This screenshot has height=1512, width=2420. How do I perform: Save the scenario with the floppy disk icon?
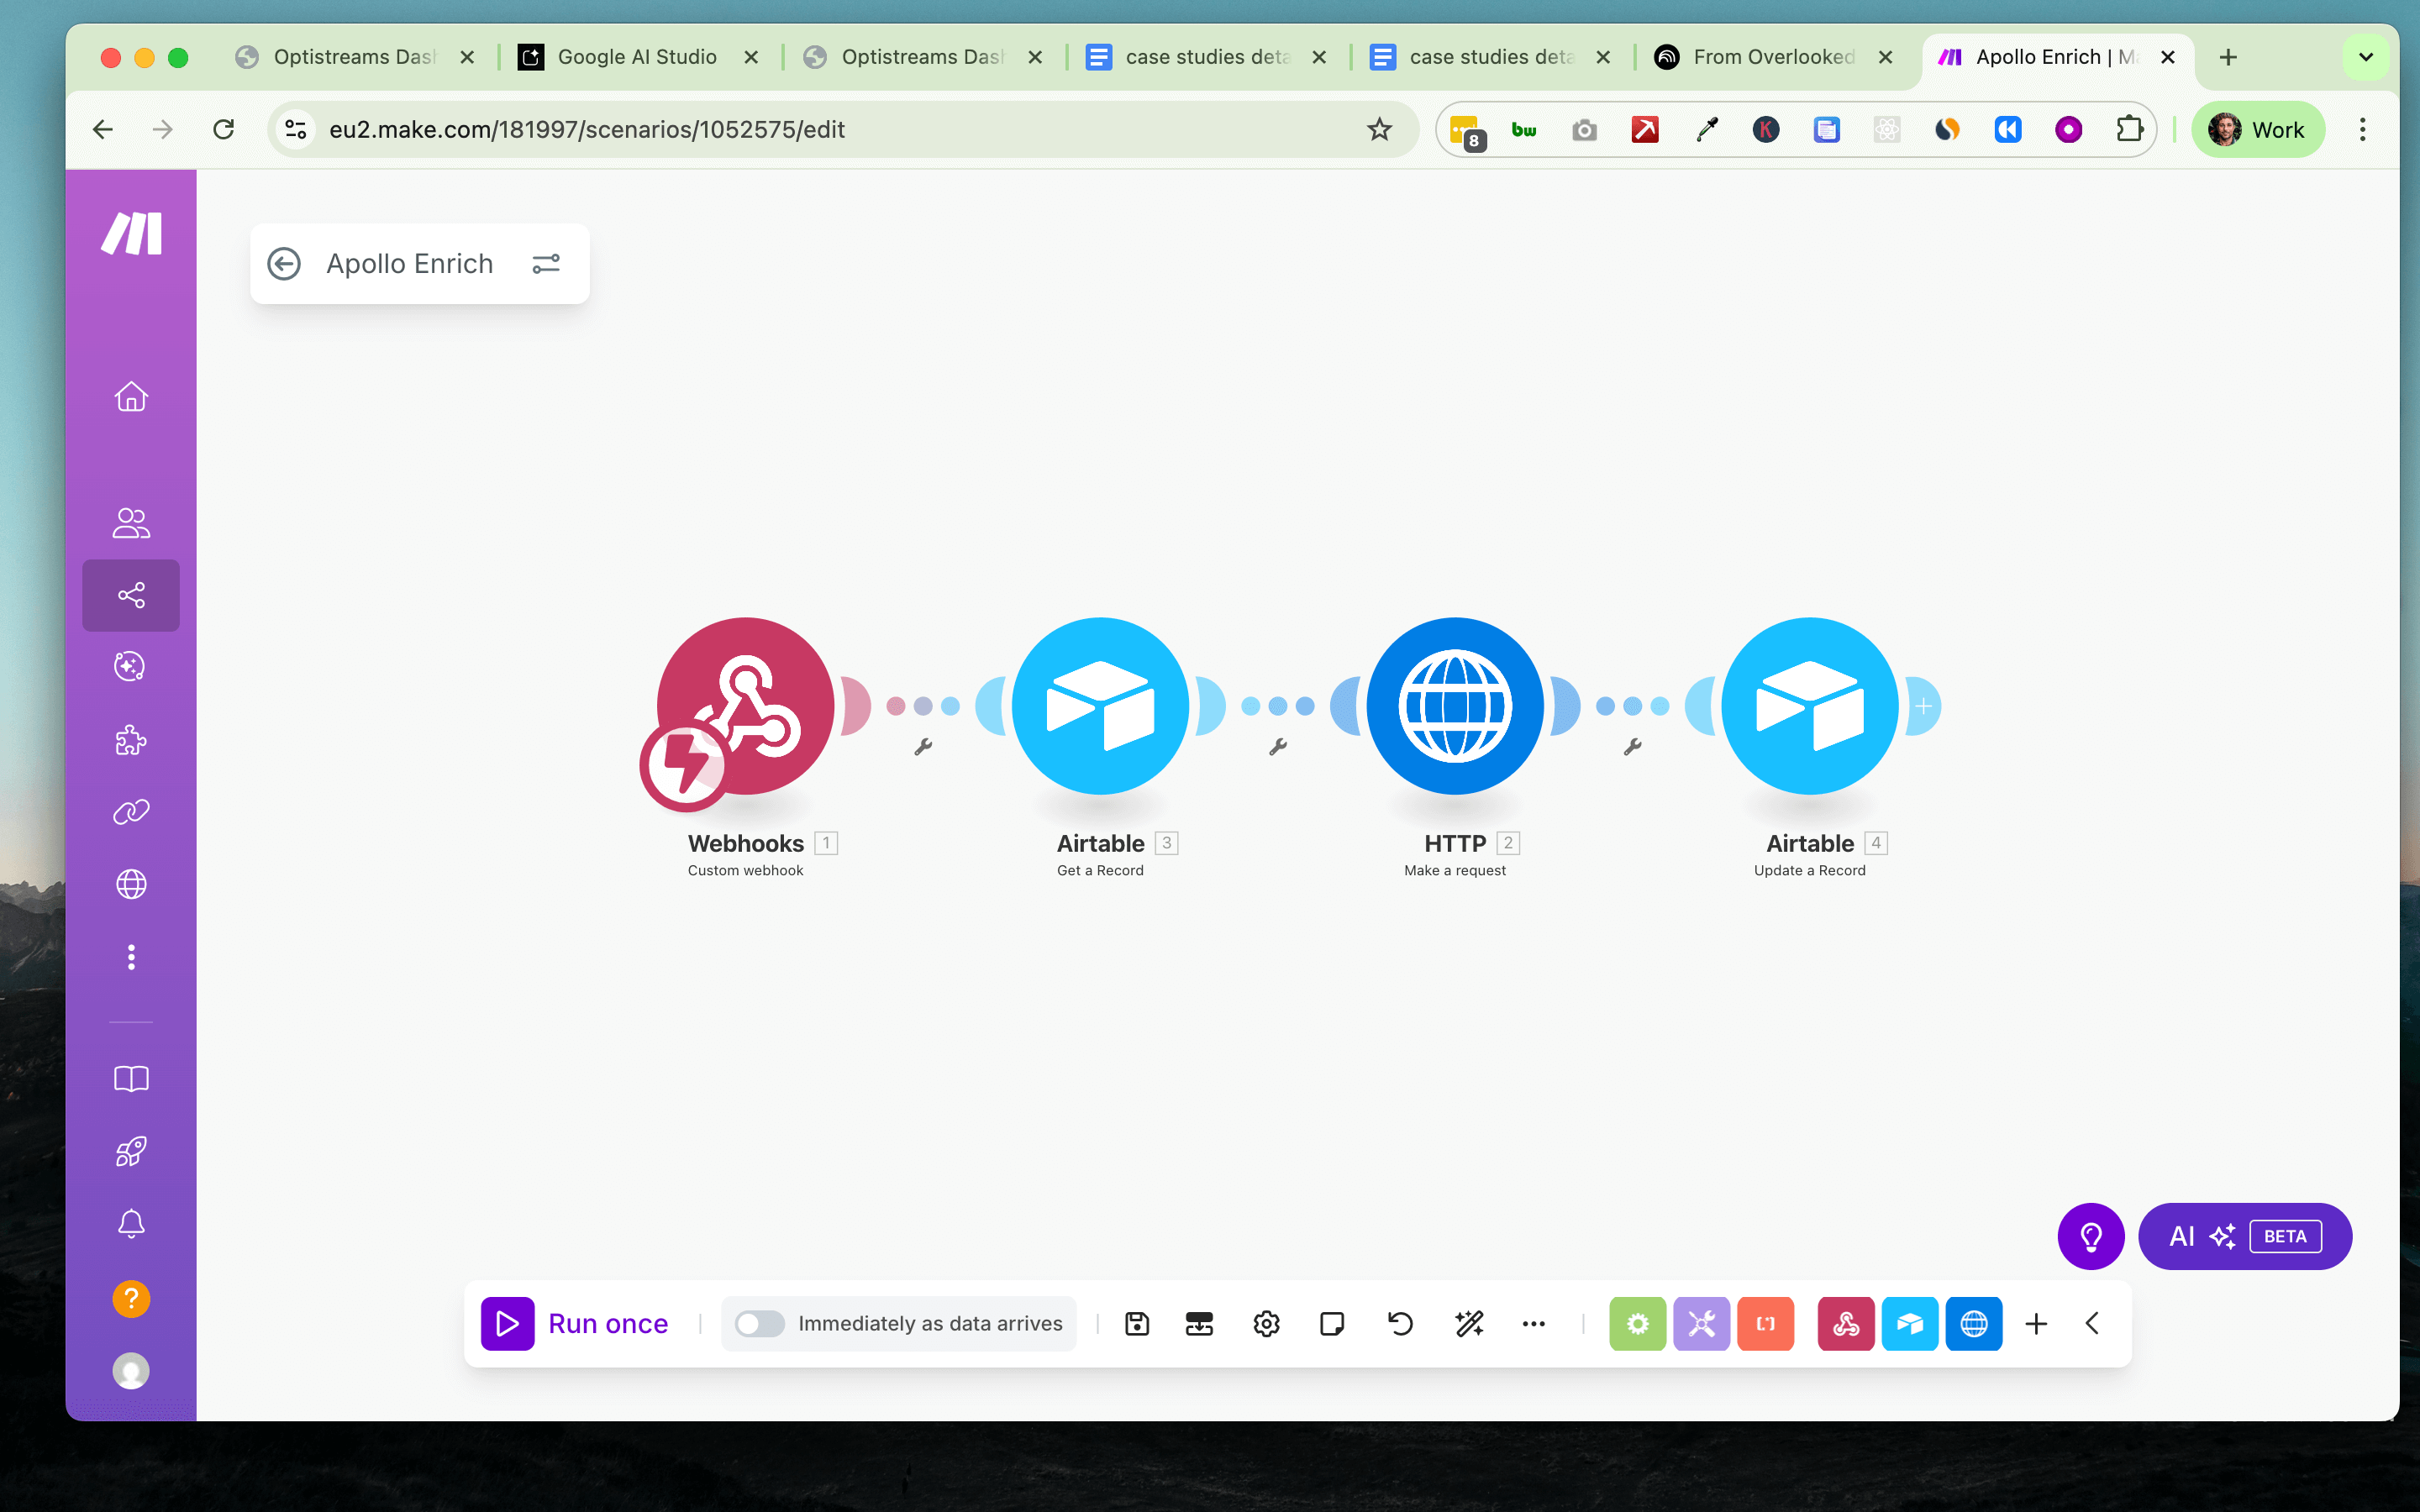coord(1137,1324)
